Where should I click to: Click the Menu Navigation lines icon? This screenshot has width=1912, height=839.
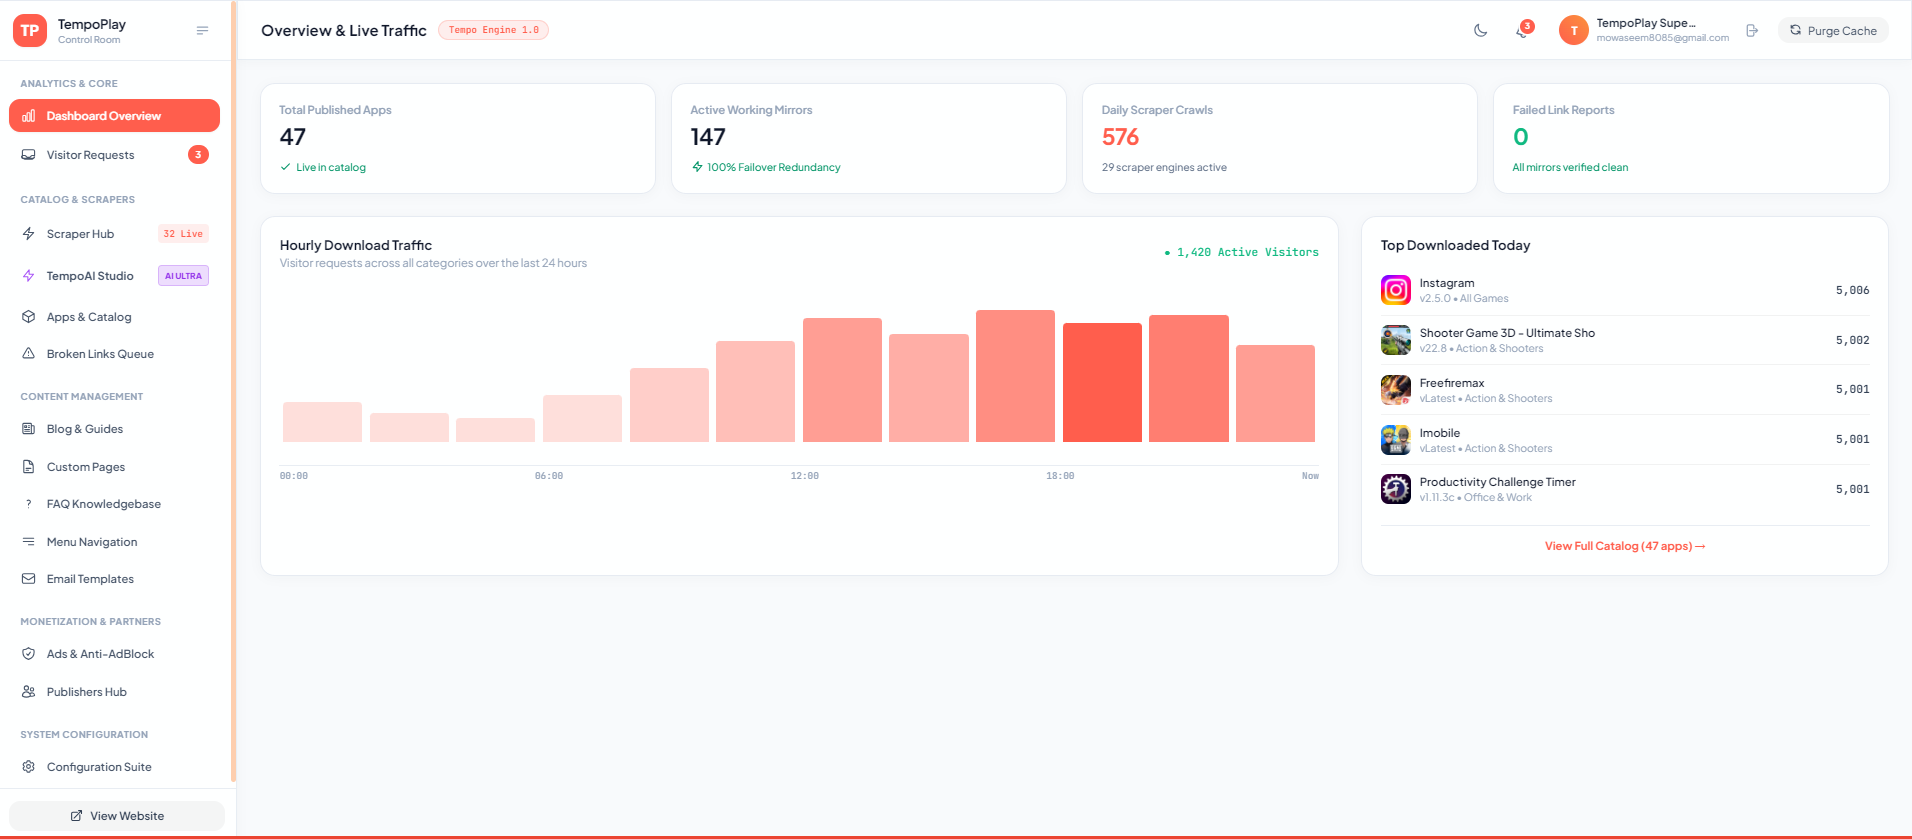click(29, 542)
